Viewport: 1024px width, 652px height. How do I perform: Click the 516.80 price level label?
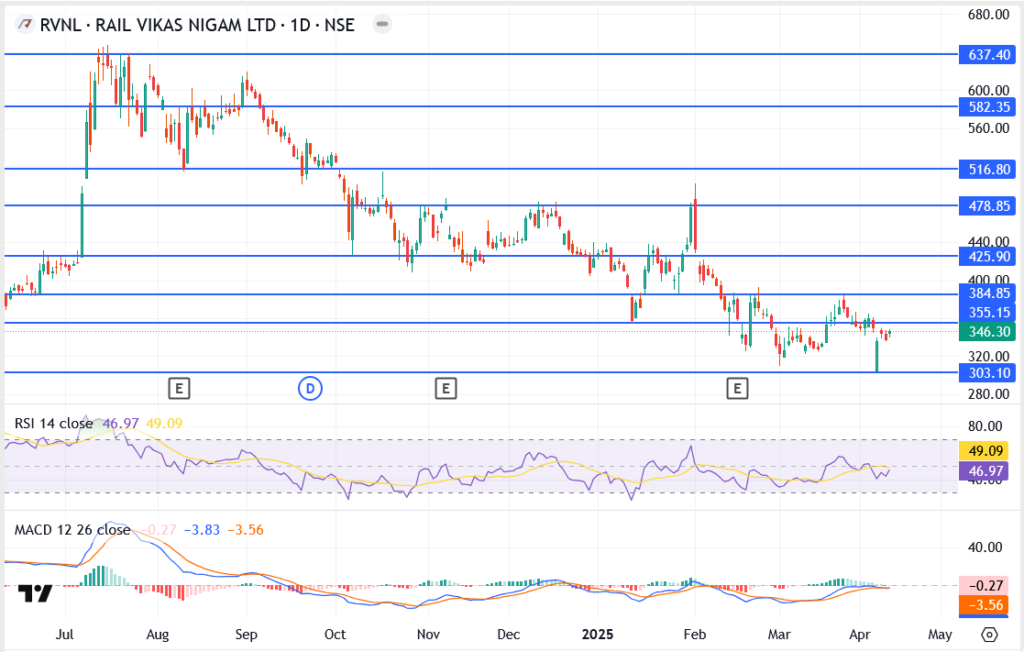tap(986, 170)
